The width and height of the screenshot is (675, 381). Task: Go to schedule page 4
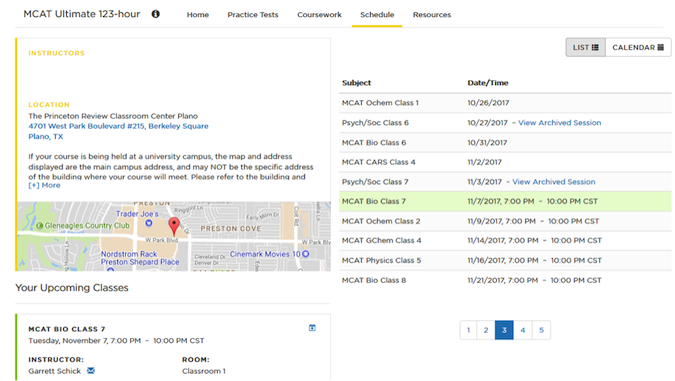point(523,330)
